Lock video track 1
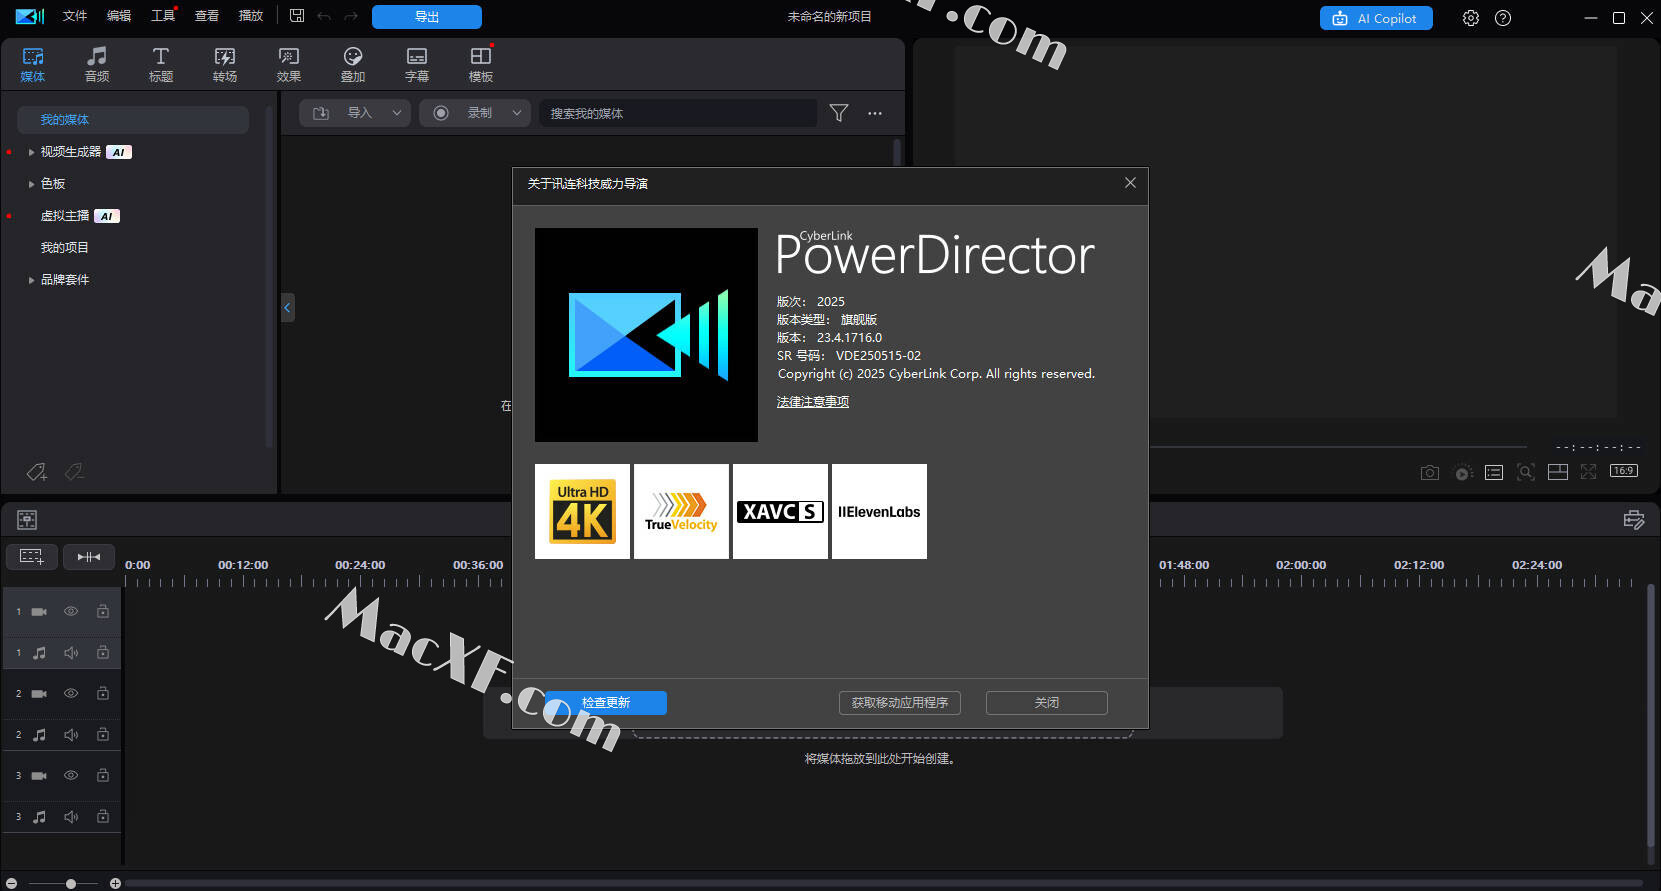The width and height of the screenshot is (1661, 891). click(103, 611)
